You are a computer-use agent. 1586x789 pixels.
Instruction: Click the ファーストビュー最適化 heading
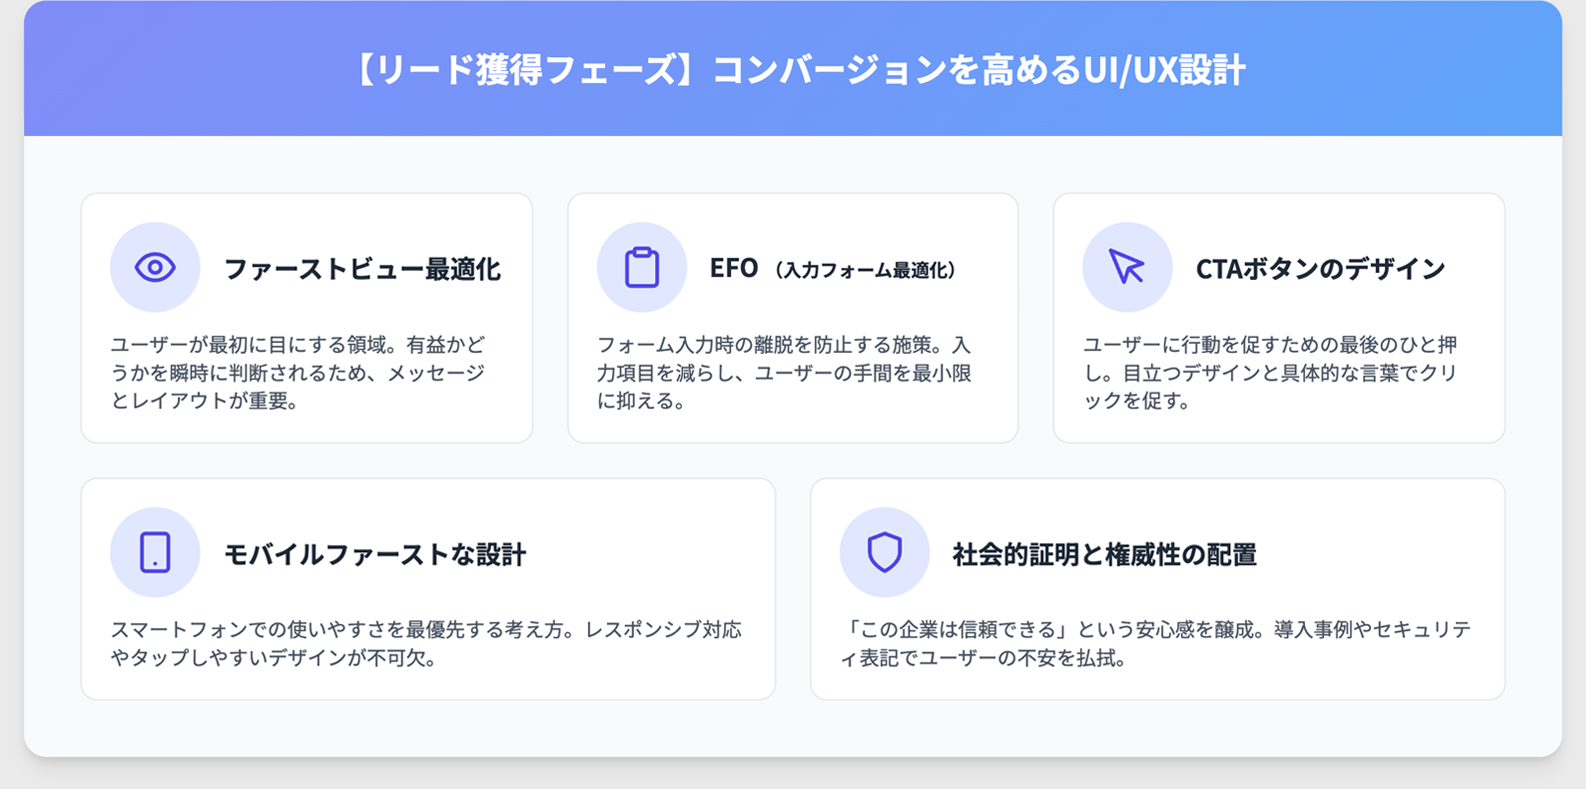362,269
